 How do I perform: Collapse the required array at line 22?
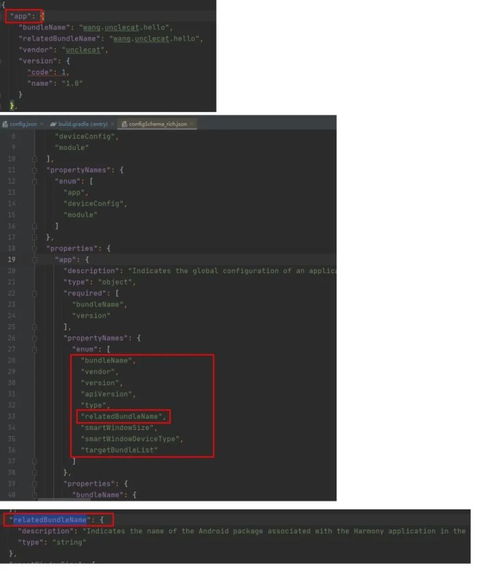pos(35,293)
